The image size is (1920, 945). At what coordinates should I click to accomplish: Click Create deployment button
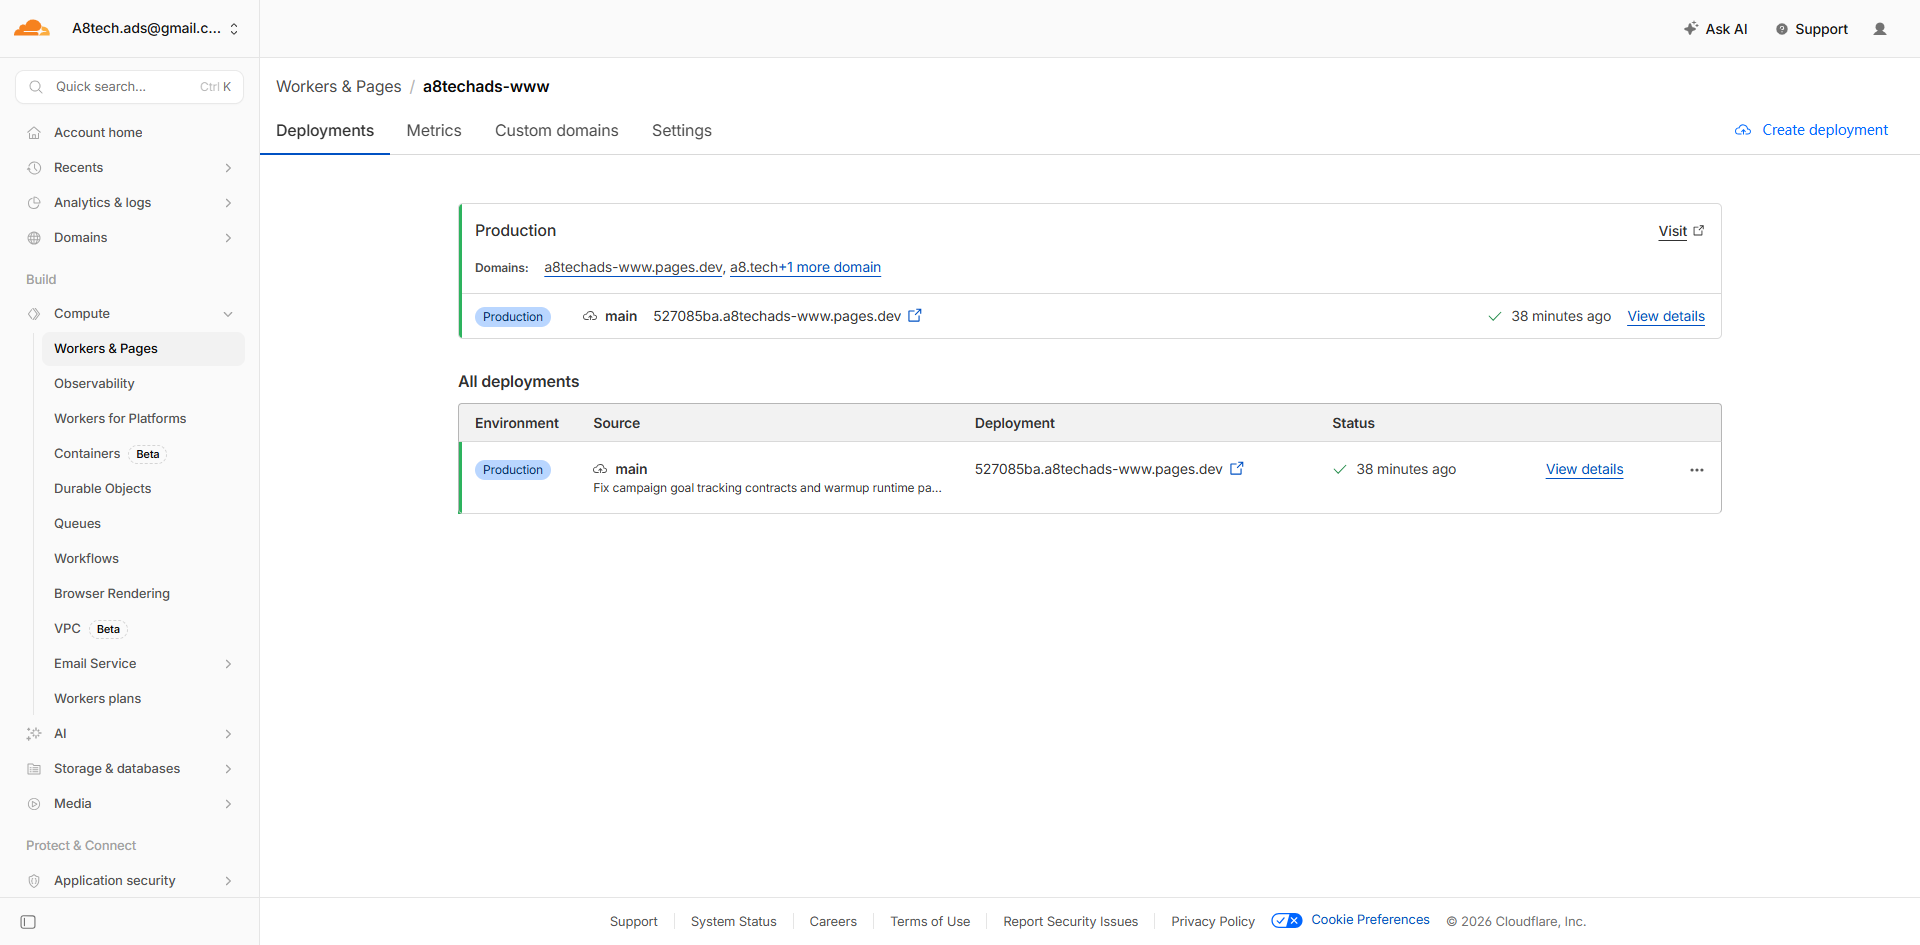1811,130
